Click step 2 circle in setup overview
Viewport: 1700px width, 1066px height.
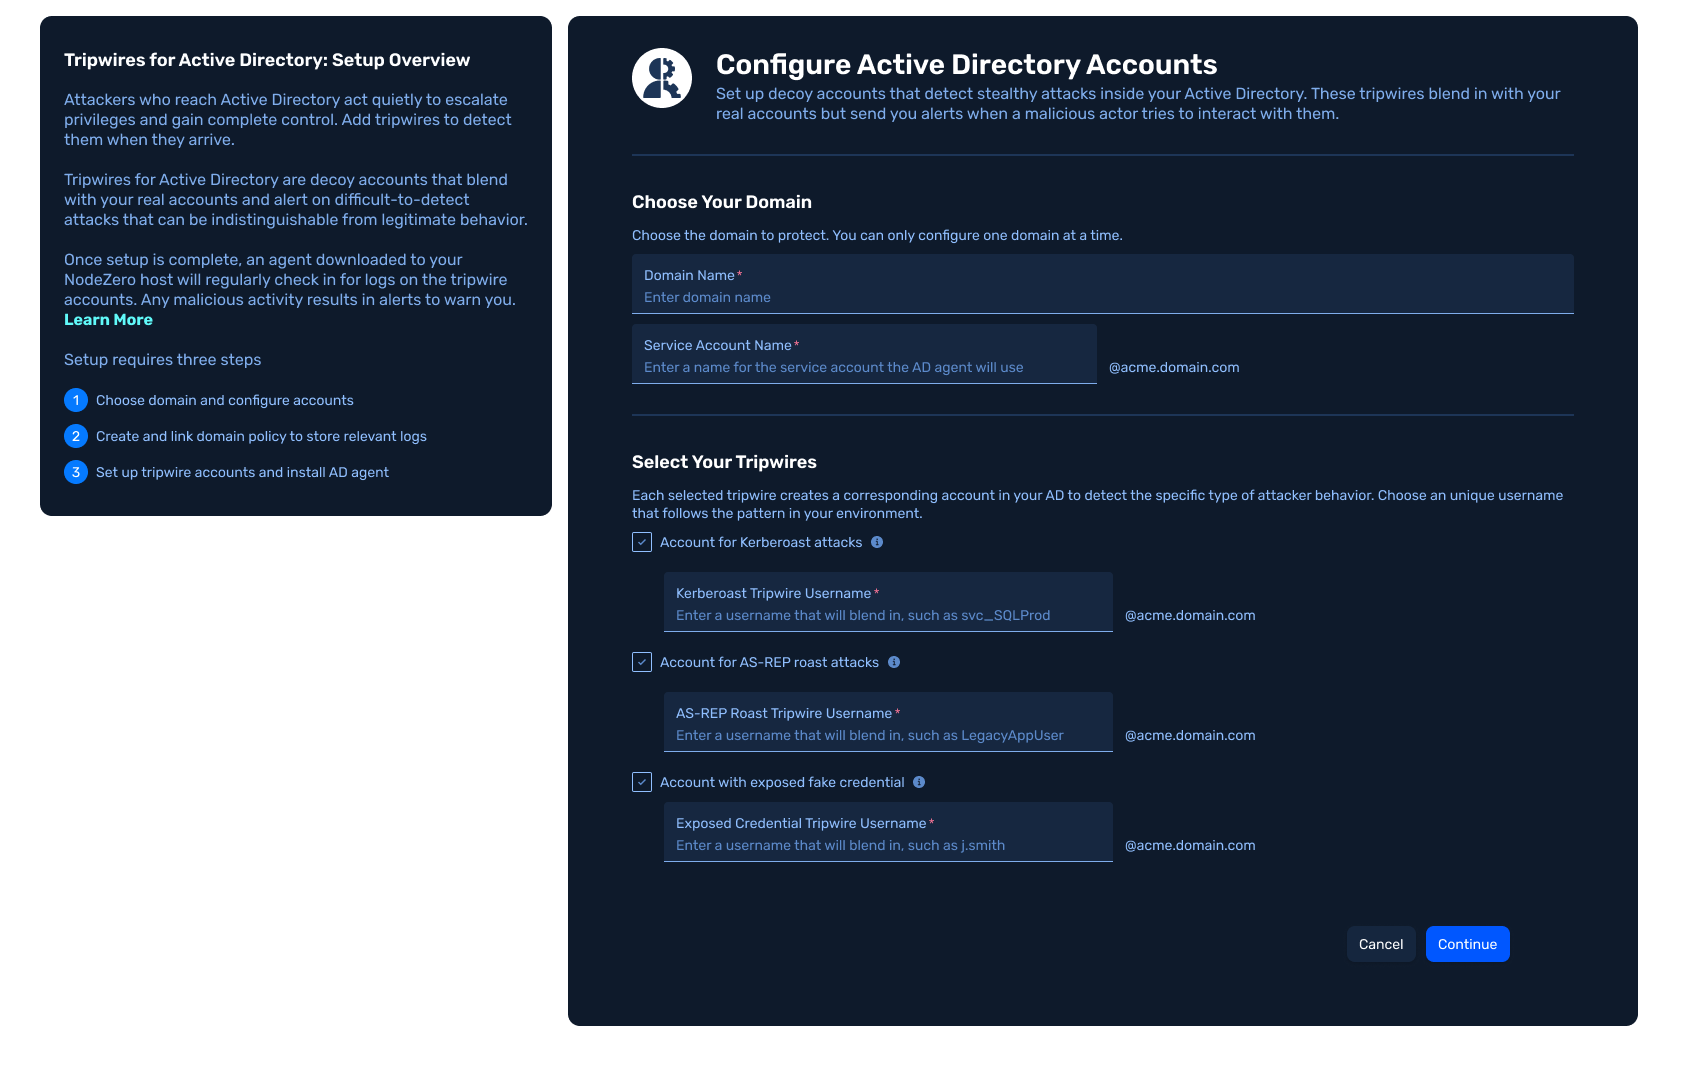pyautogui.click(x=76, y=436)
